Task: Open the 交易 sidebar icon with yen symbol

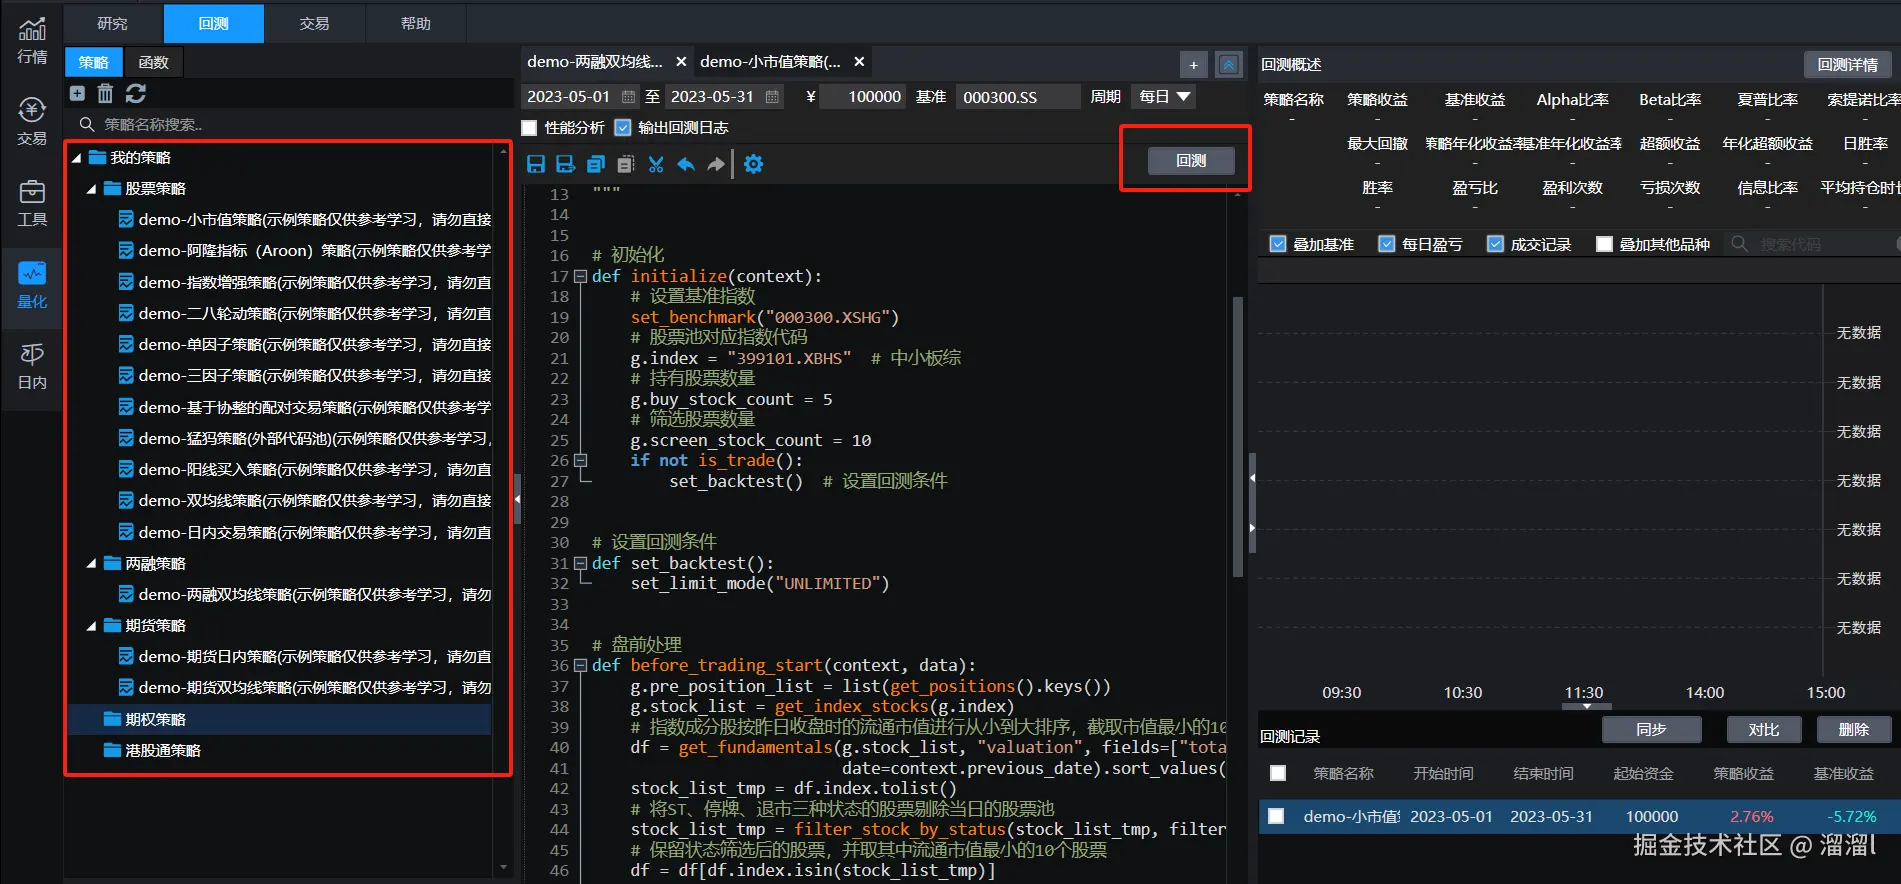Action: tap(32, 122)
